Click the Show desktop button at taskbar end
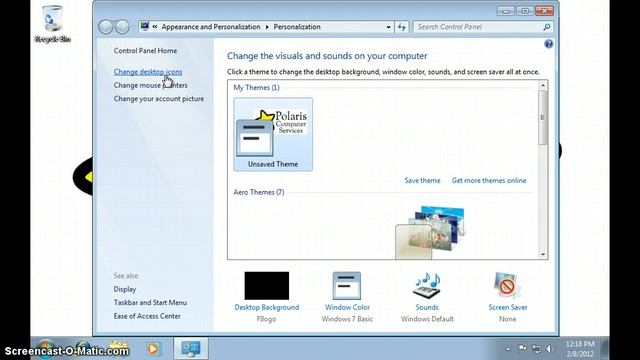The height and width of the screenshot is (360, 640). pos(606,349)
